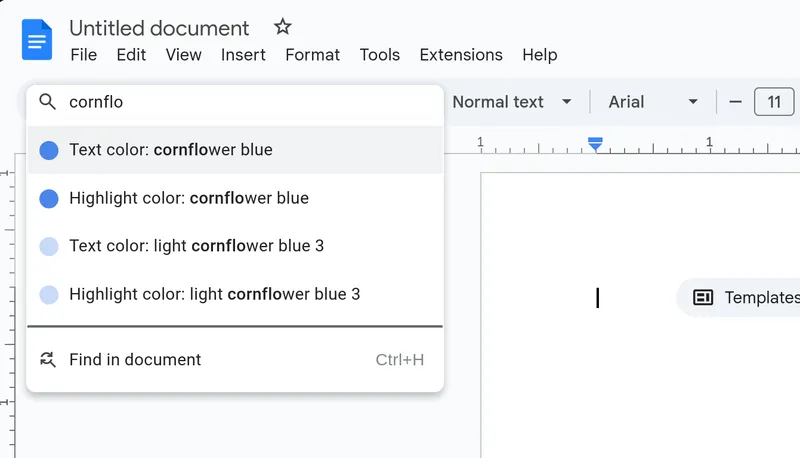Click the Templates button

[739, 297]
